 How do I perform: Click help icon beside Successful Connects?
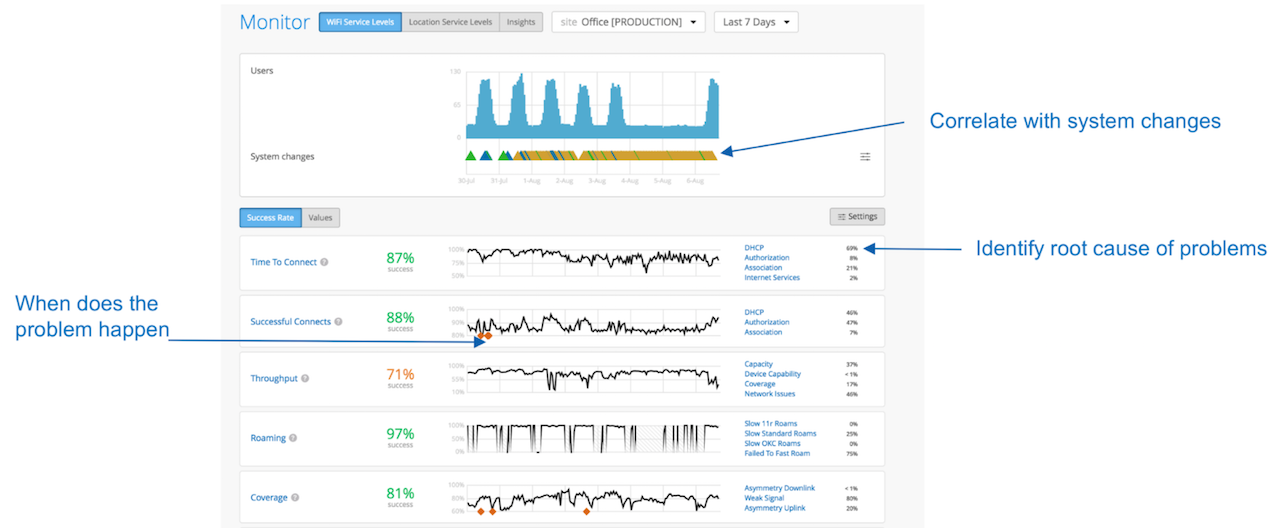tap(339, 322)
